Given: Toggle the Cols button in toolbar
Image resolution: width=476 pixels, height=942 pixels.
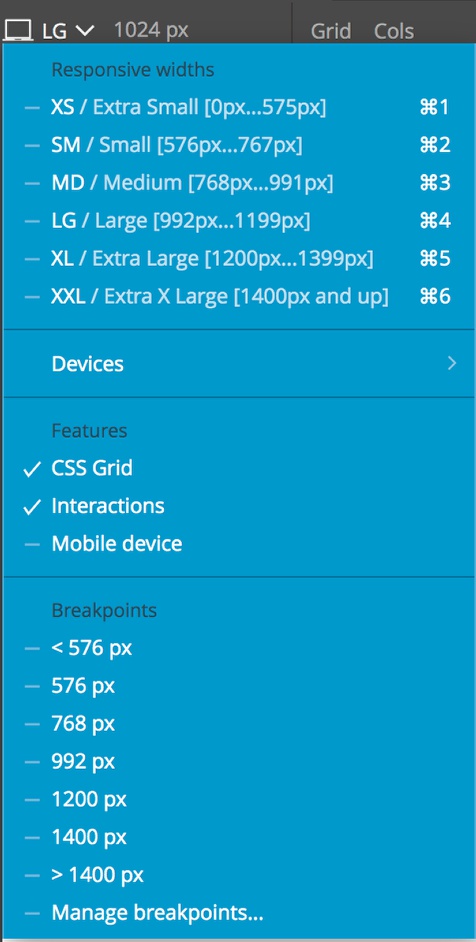Looking at the screenshot, I should [394, 31].
